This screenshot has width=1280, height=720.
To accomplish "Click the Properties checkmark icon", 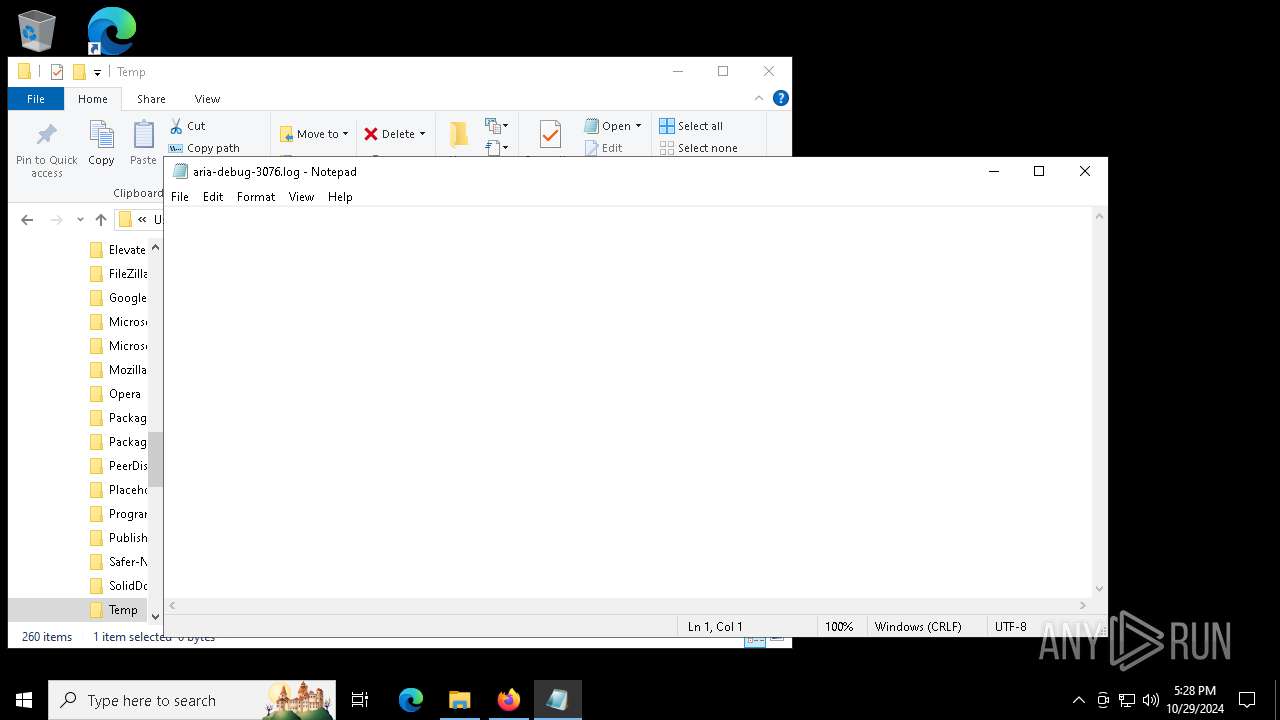I will (550, 135).
